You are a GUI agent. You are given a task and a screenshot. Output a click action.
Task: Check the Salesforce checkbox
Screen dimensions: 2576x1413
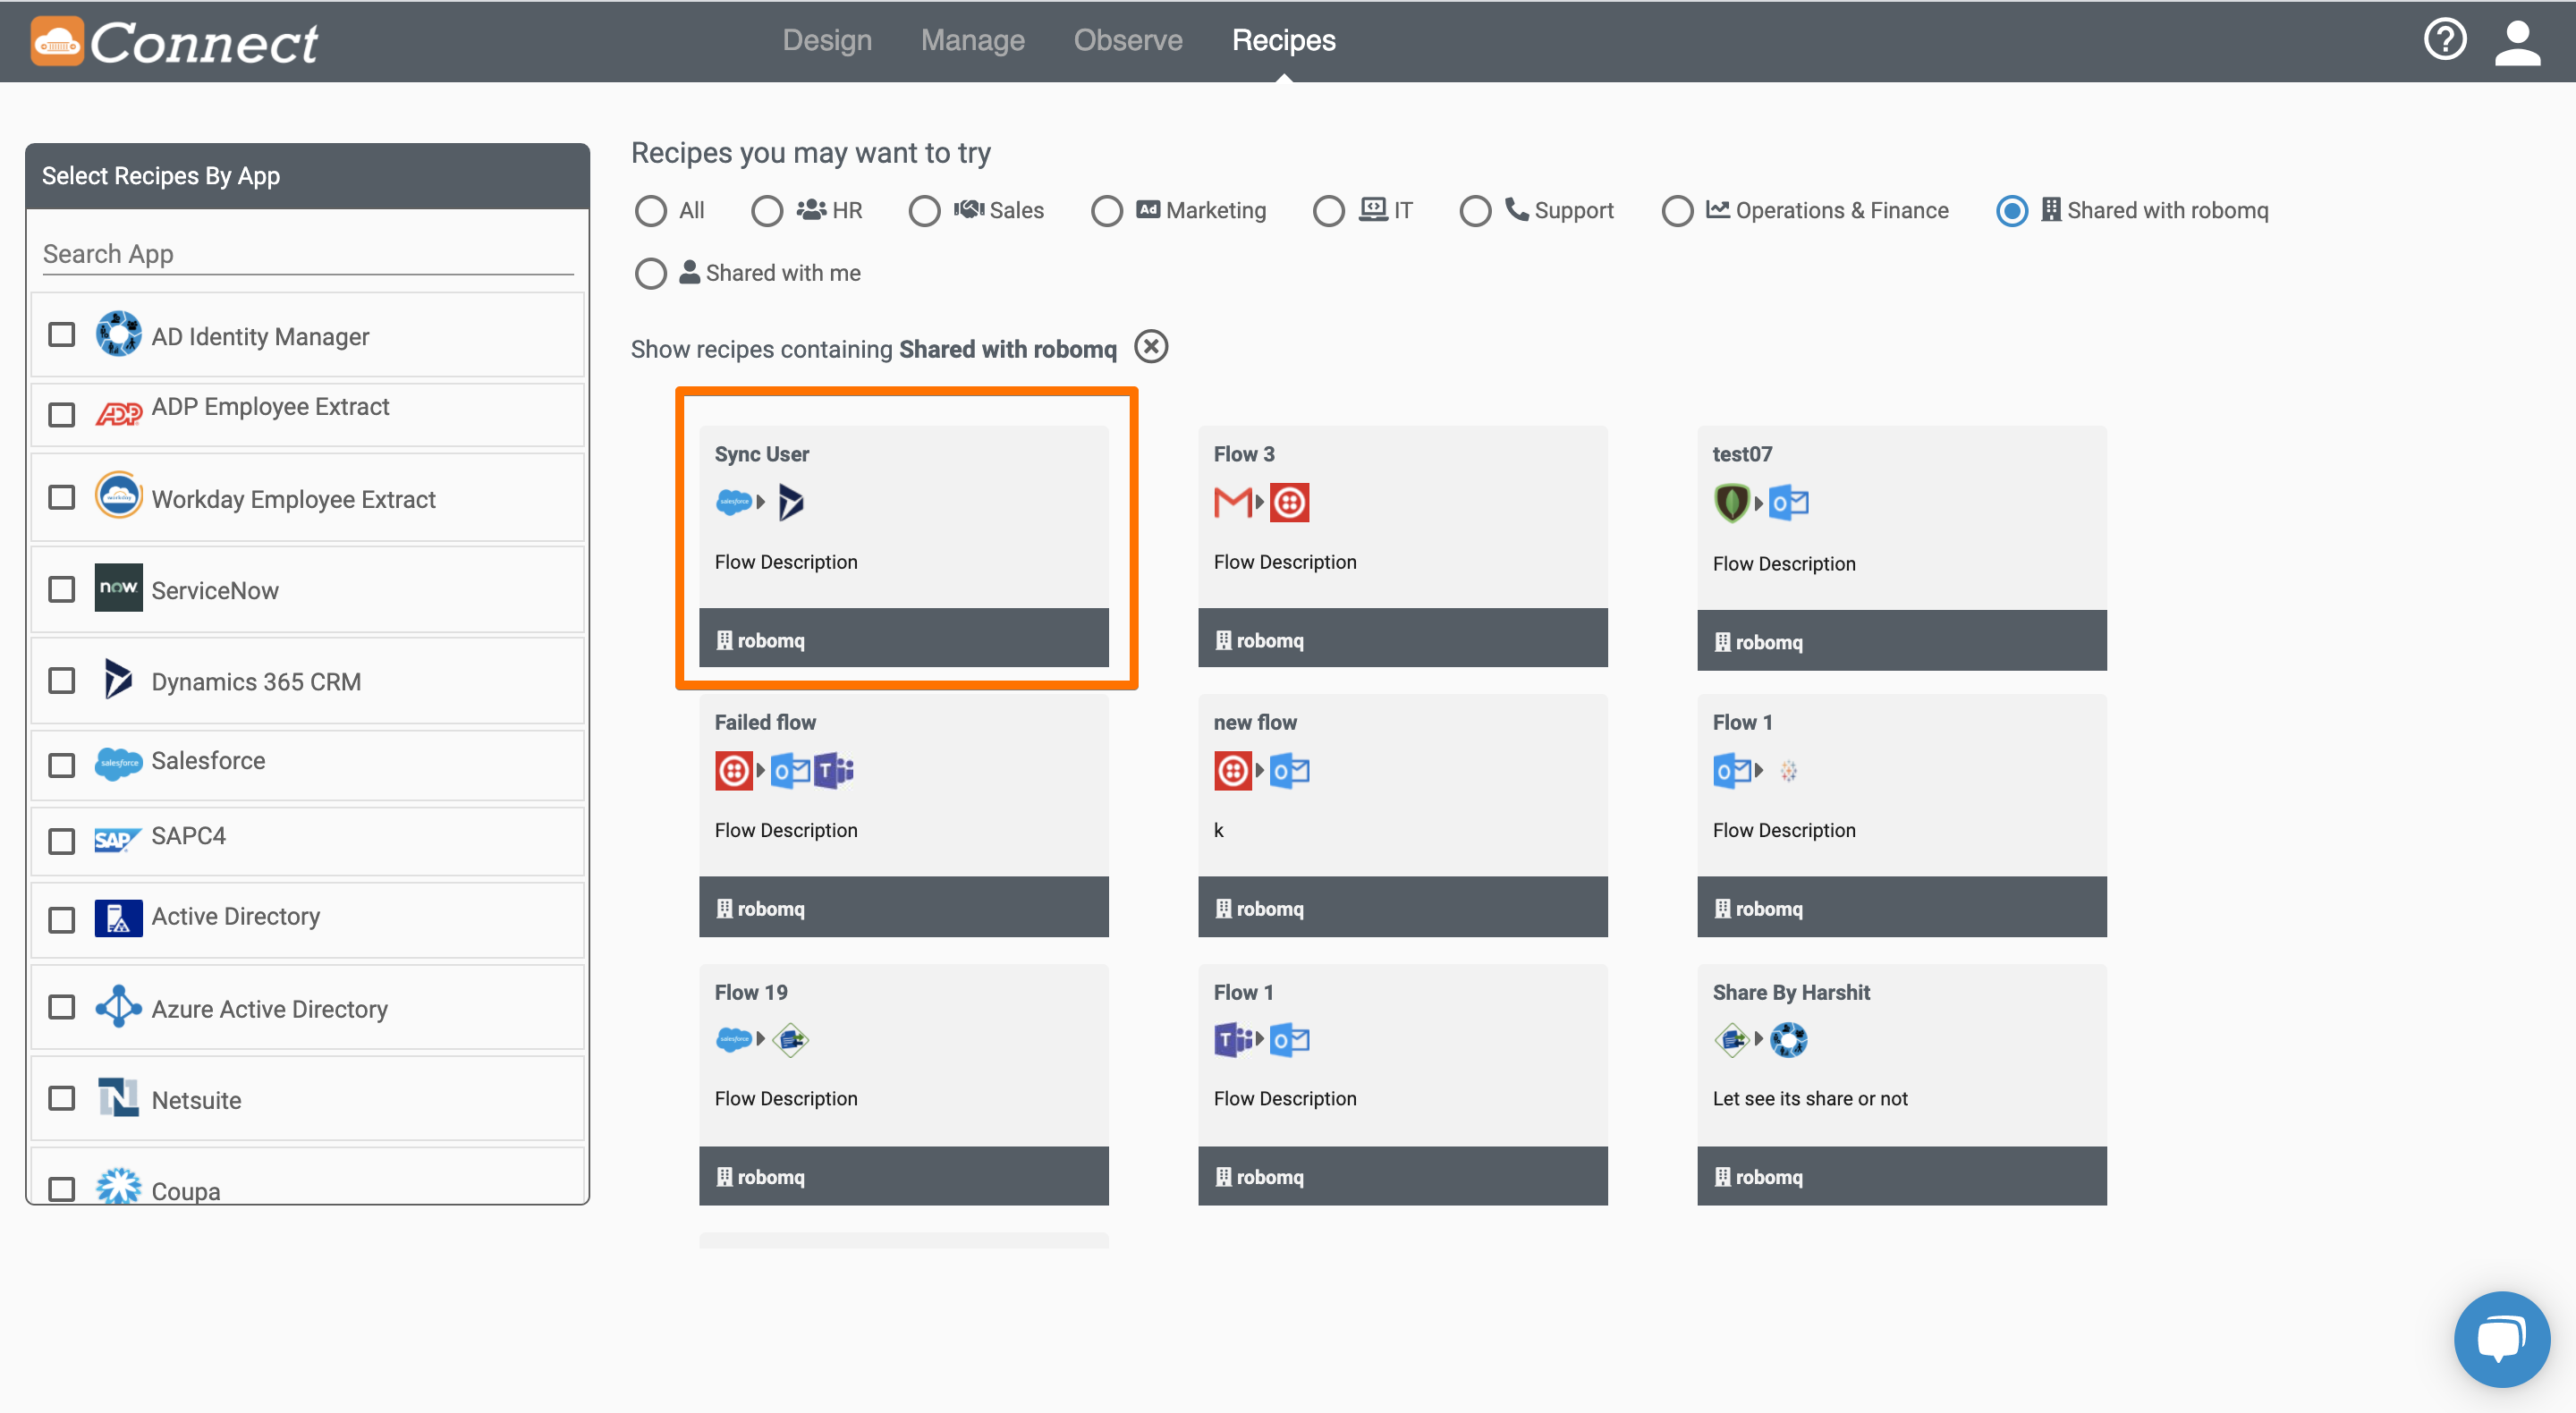click(62, 764)
